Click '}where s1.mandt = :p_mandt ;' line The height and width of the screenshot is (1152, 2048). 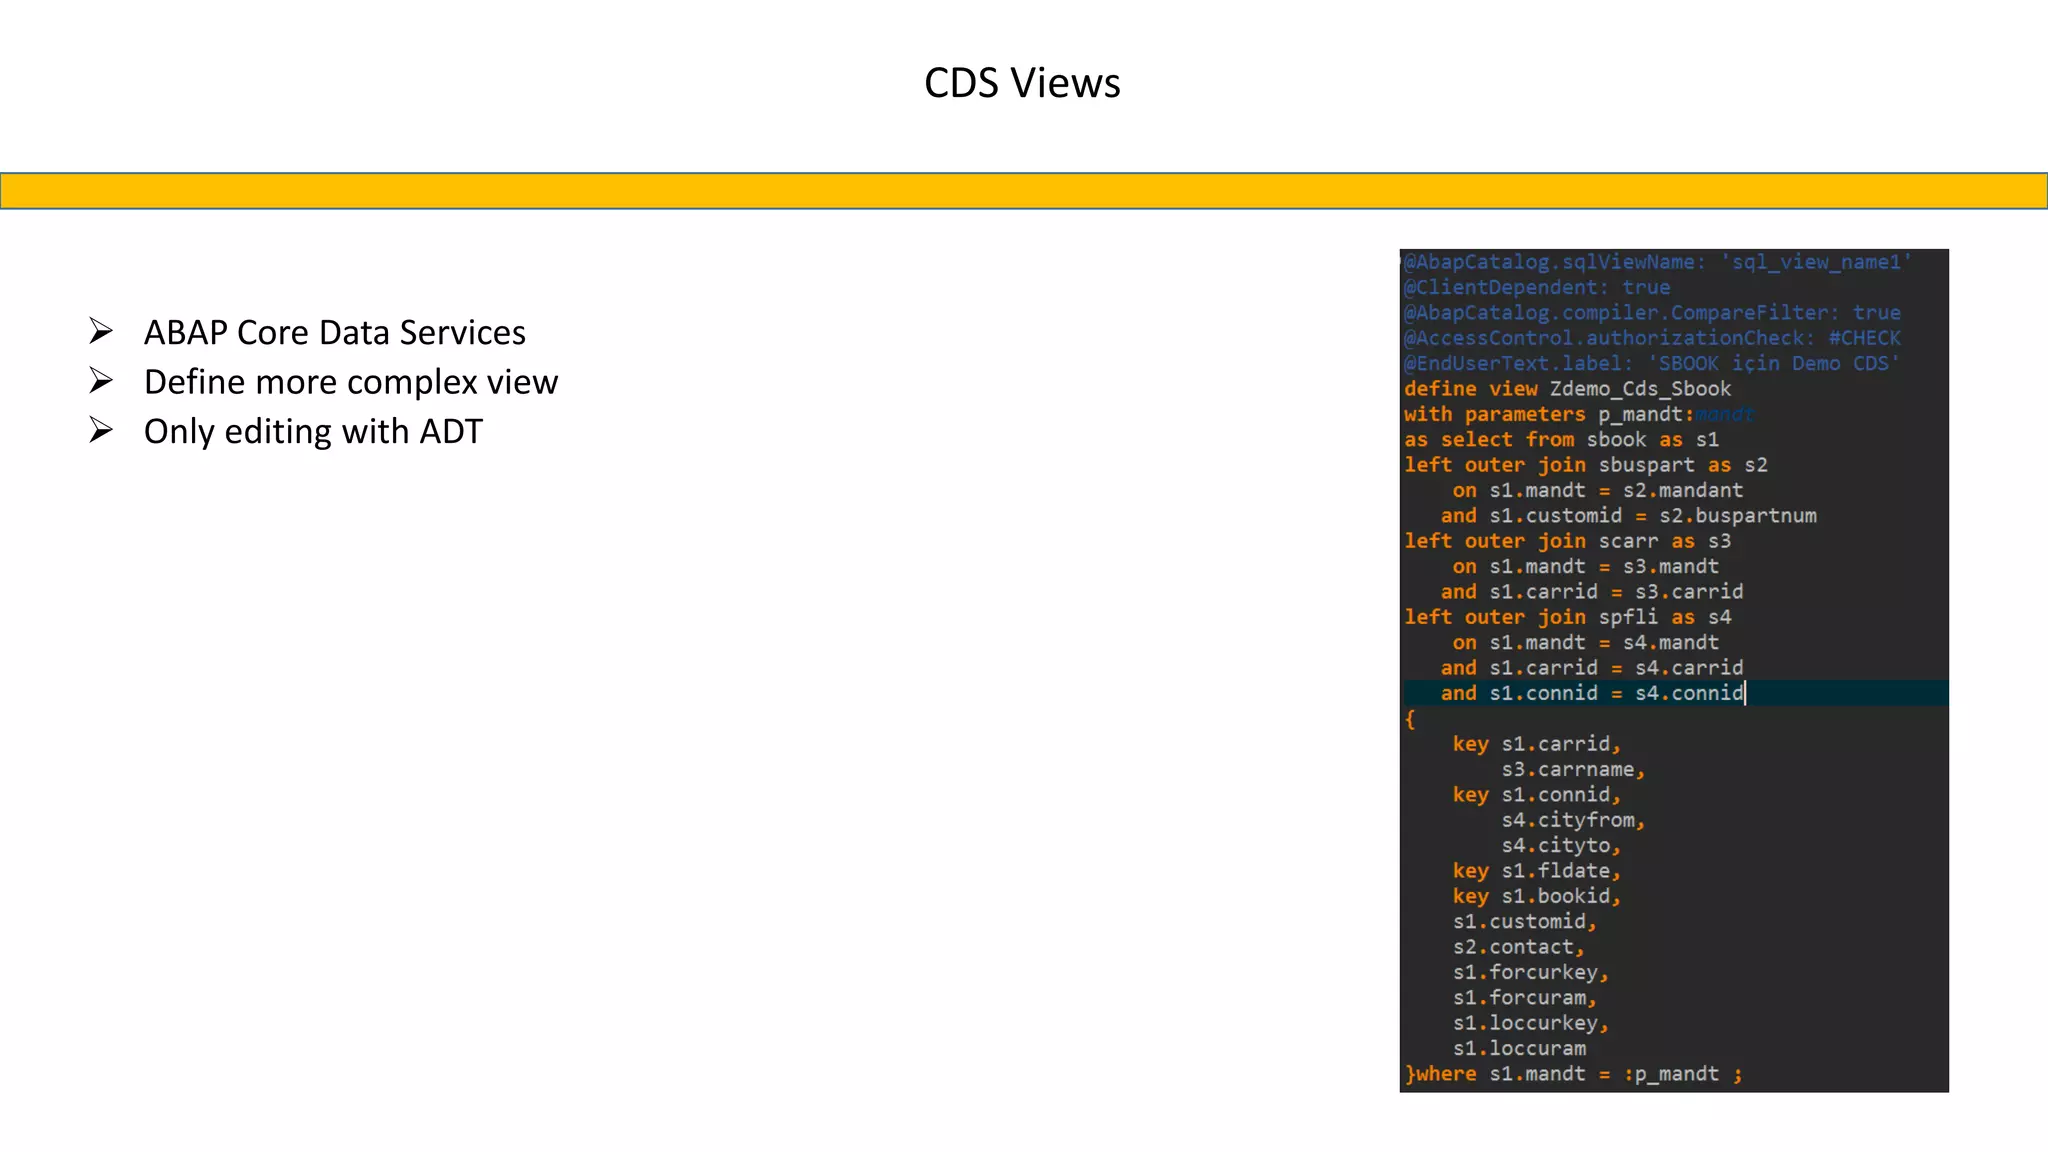coord(1574,1074)
